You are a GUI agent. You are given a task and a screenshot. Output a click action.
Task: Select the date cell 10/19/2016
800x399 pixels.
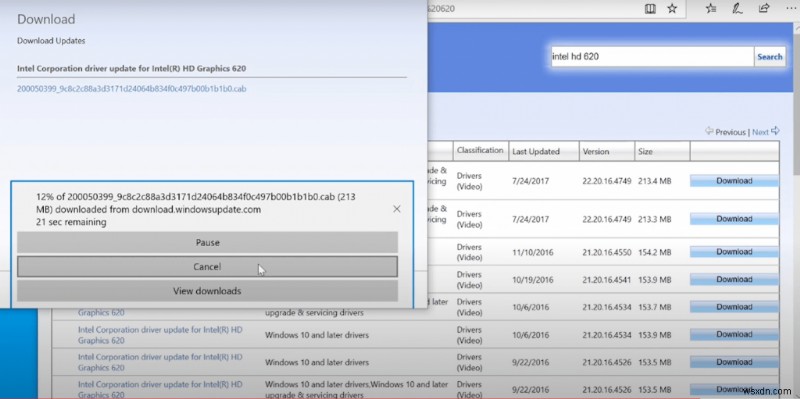click(533, 280)
